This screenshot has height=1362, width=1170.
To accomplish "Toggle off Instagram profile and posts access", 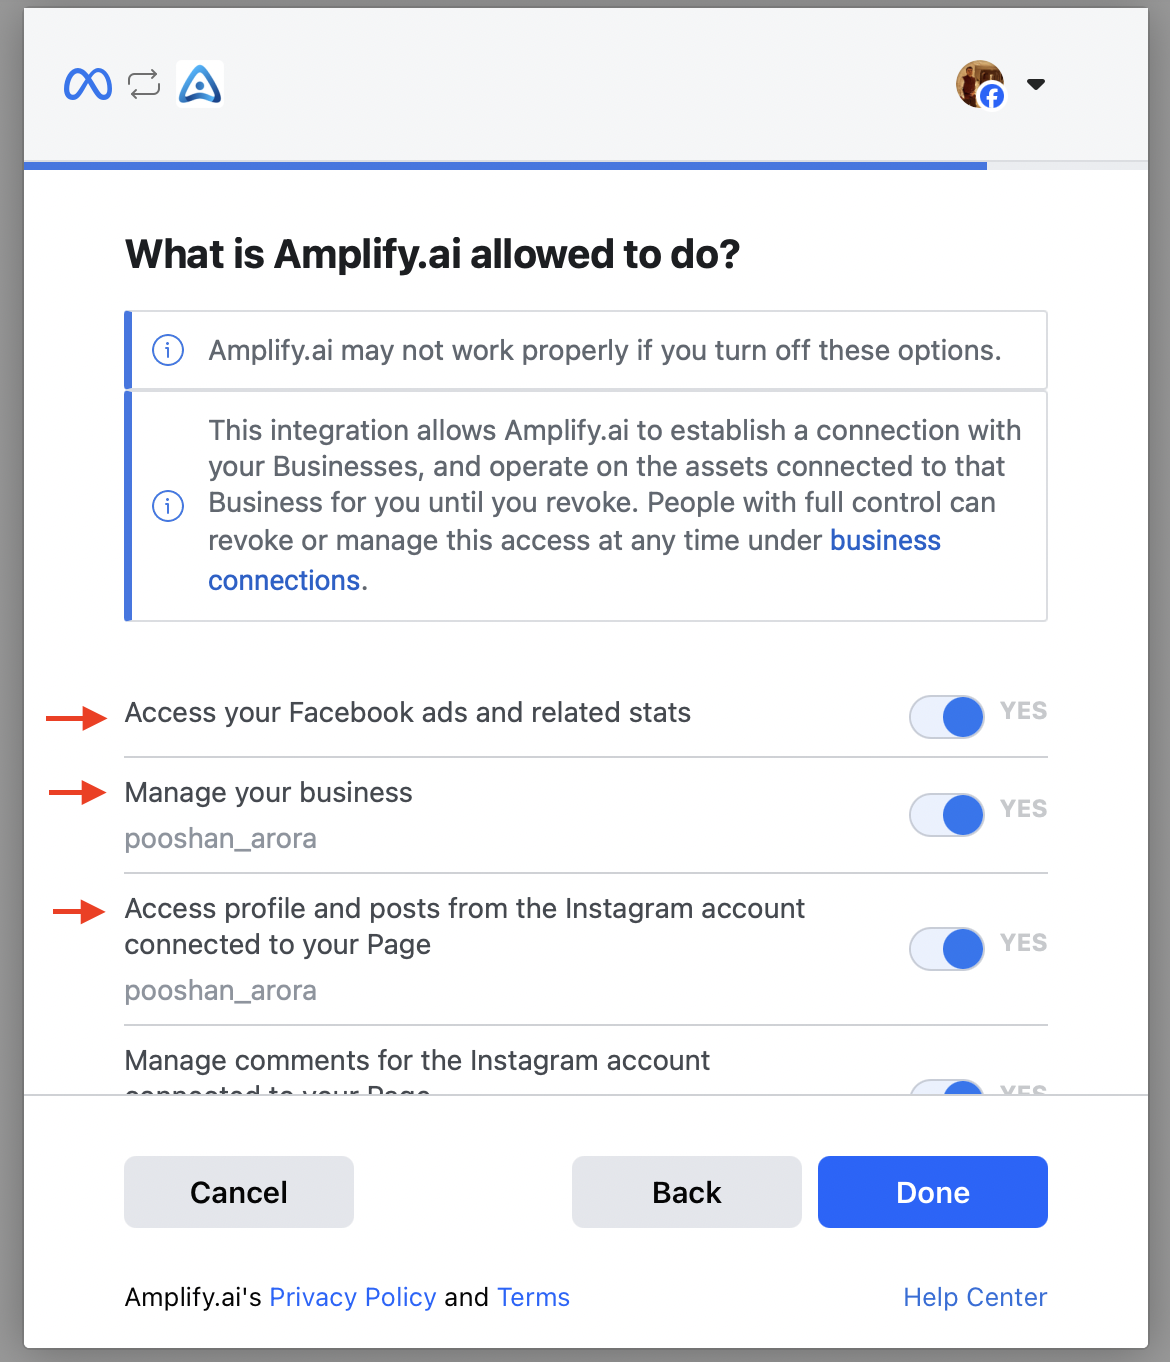I will tap(946, 949).
